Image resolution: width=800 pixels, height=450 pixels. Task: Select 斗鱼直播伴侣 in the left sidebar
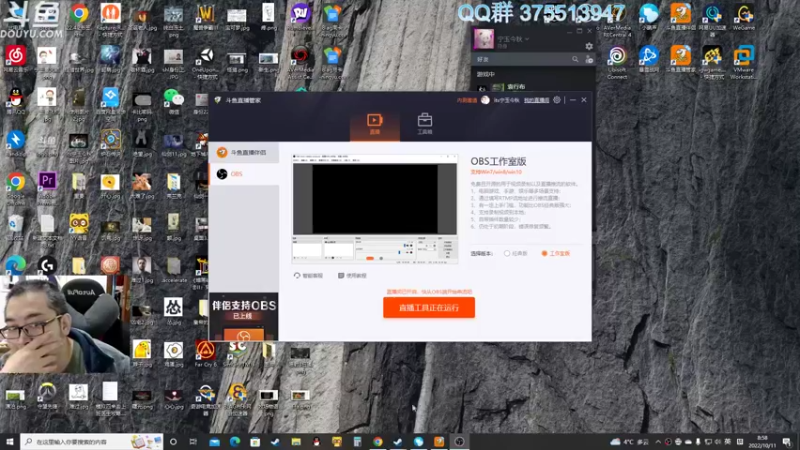coord(244,153)
